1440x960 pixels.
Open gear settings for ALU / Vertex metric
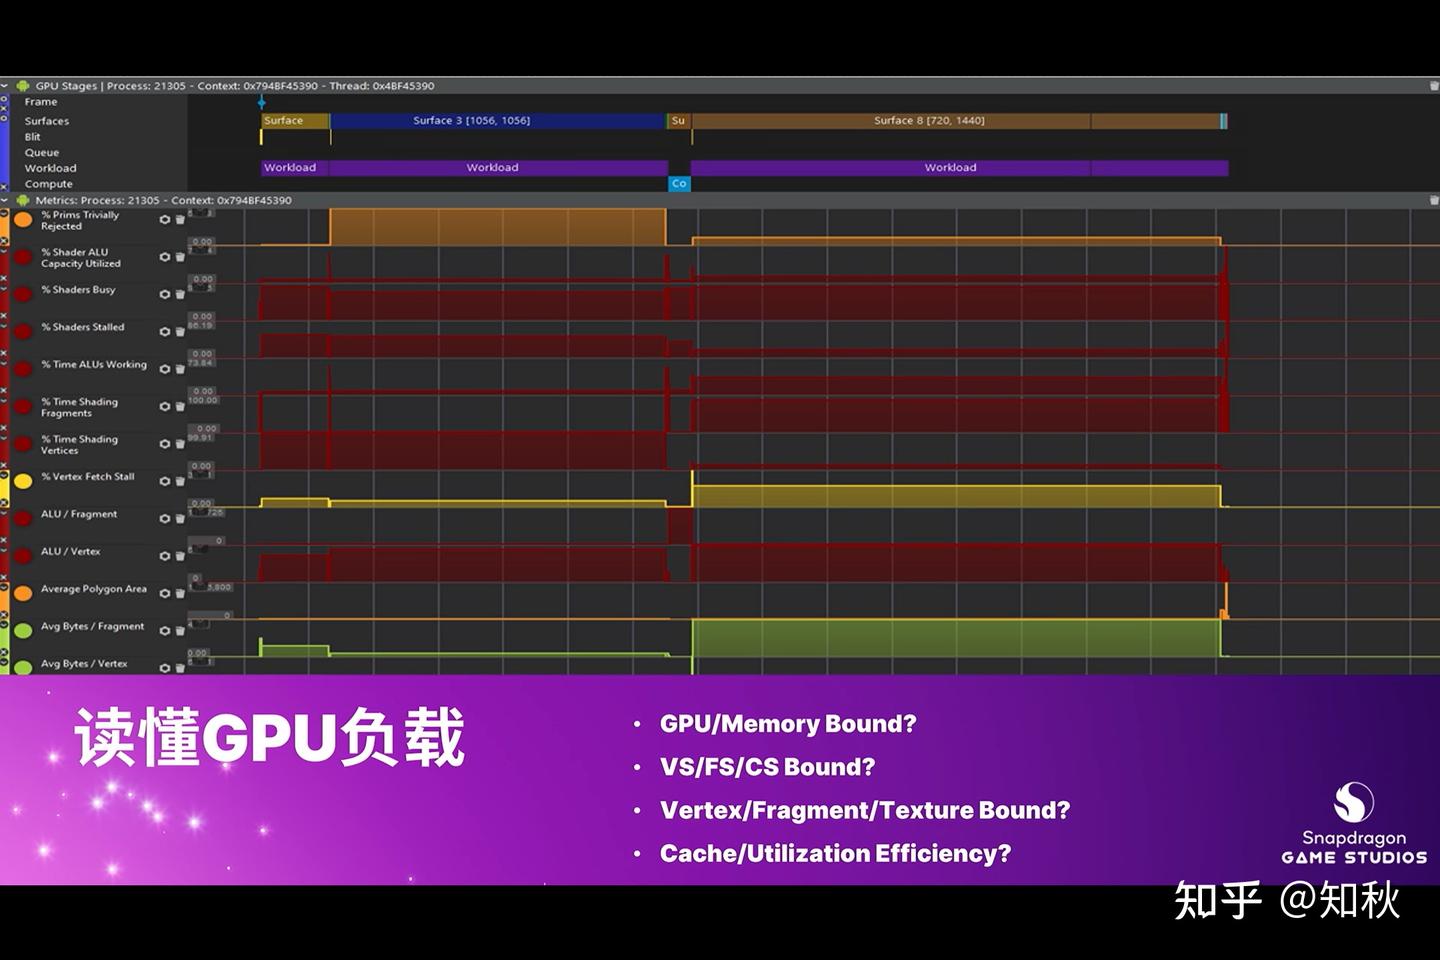pos(165,556)
